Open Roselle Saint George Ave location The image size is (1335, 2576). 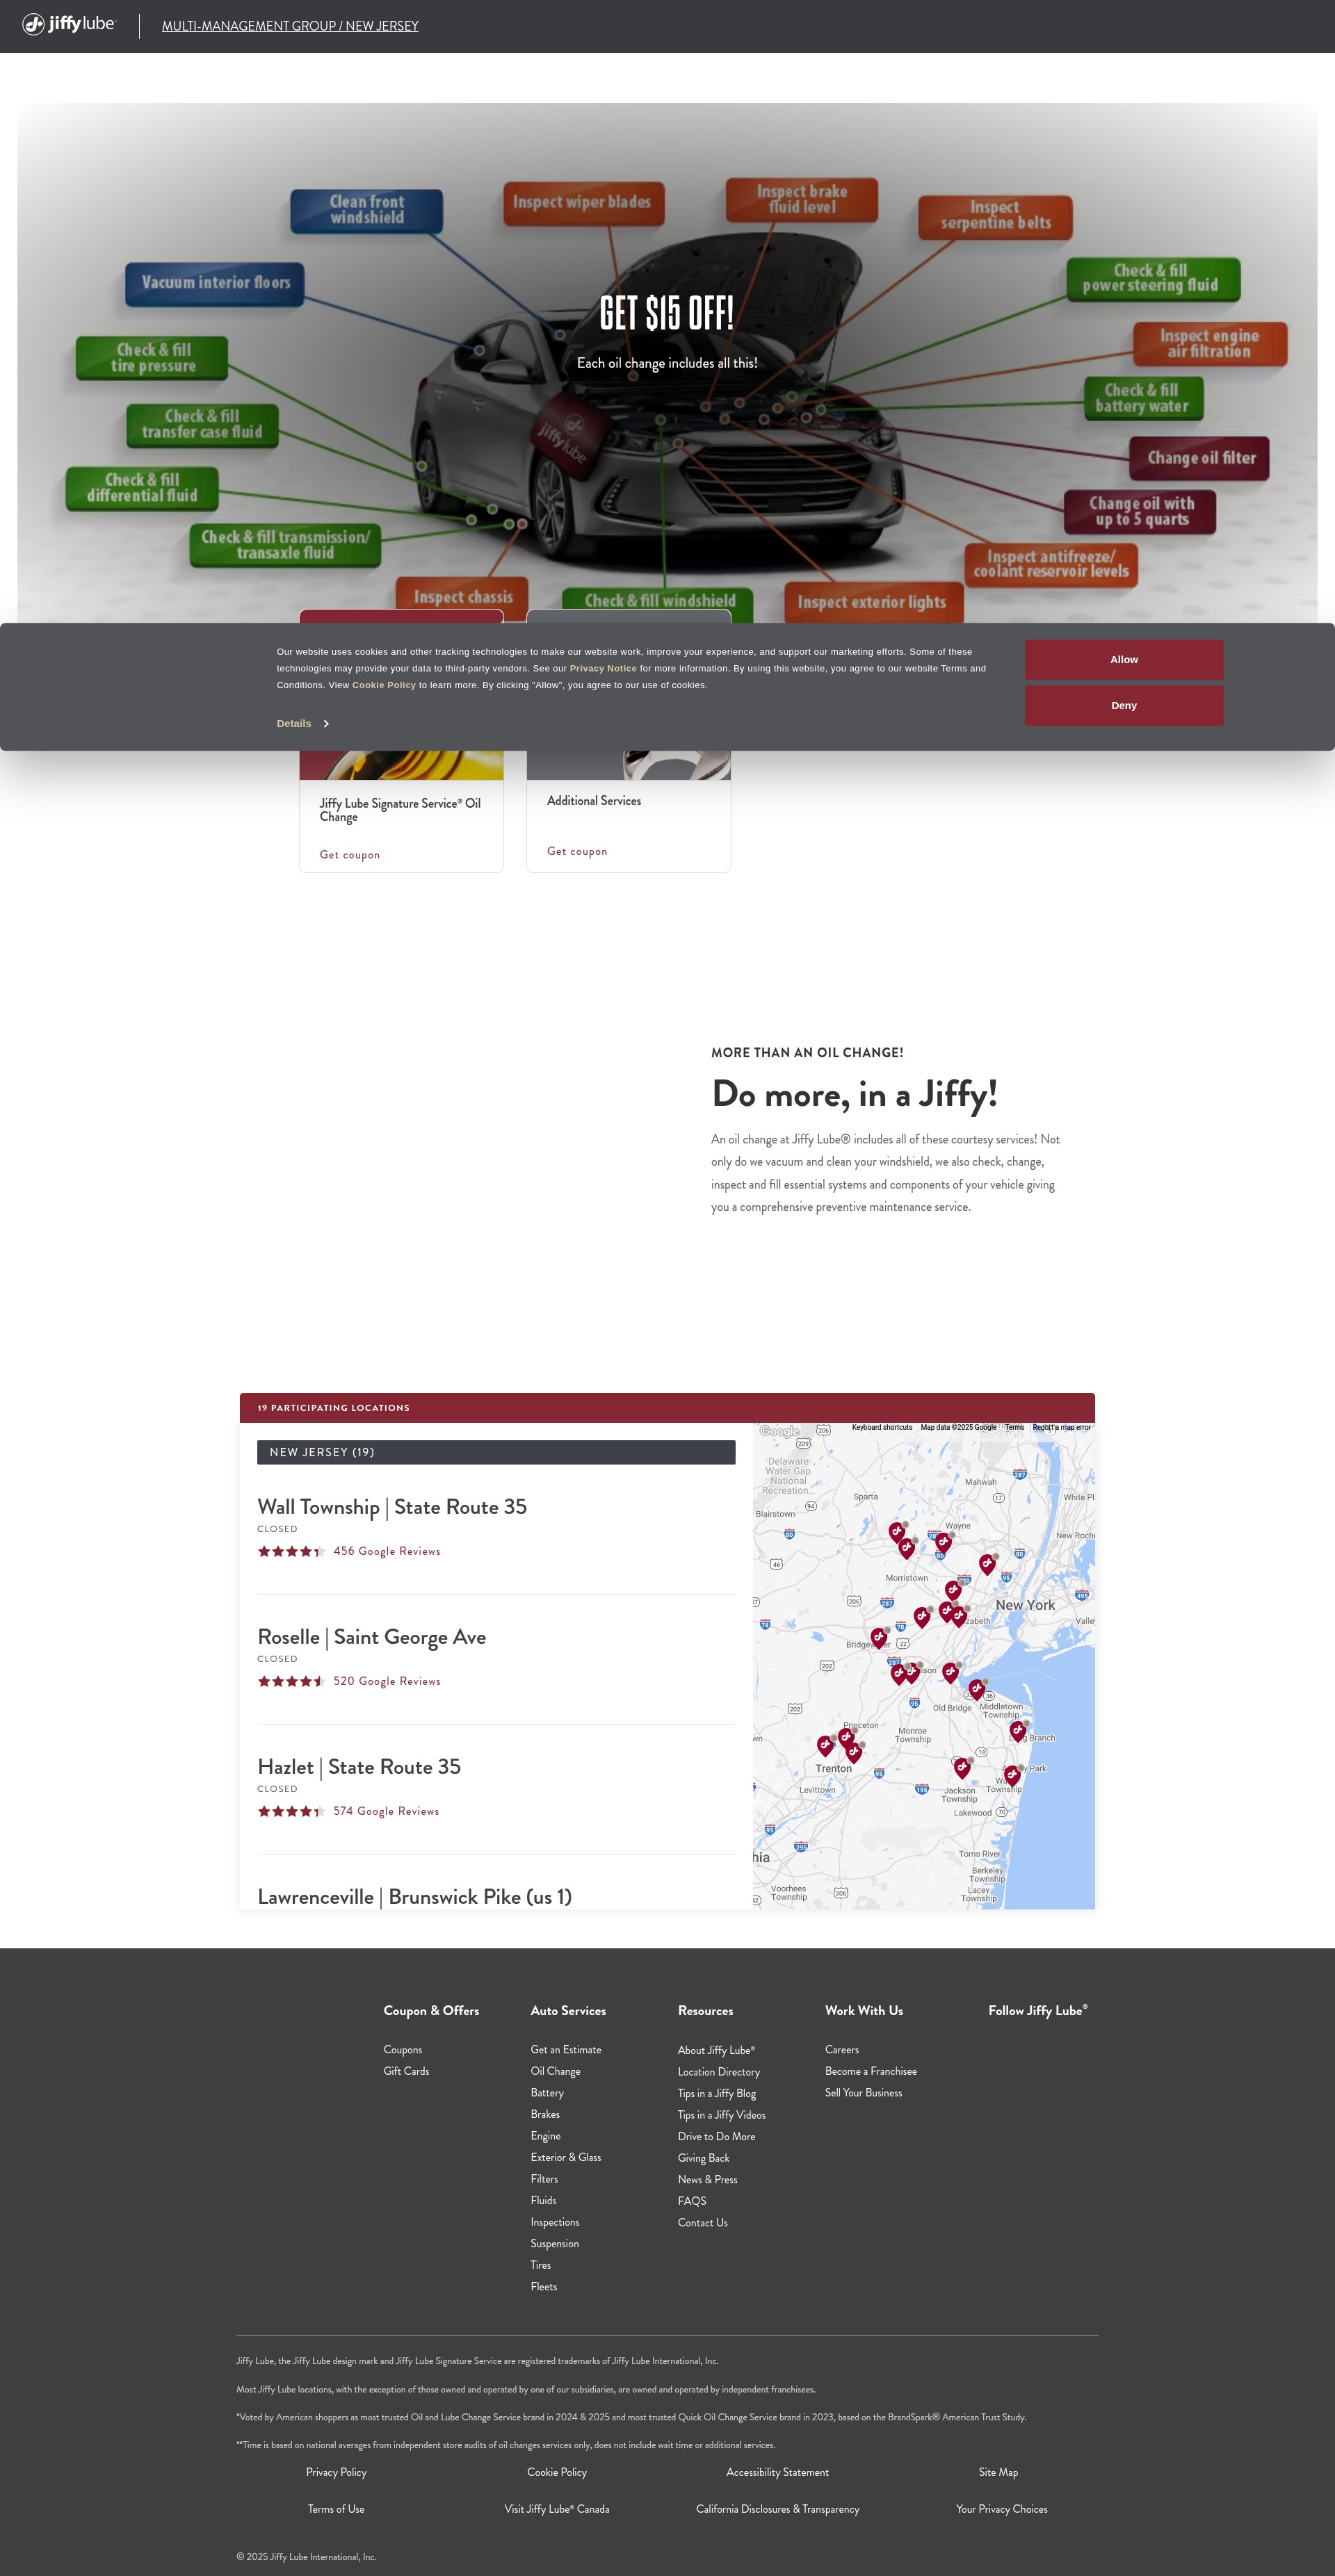point(372,1637)
